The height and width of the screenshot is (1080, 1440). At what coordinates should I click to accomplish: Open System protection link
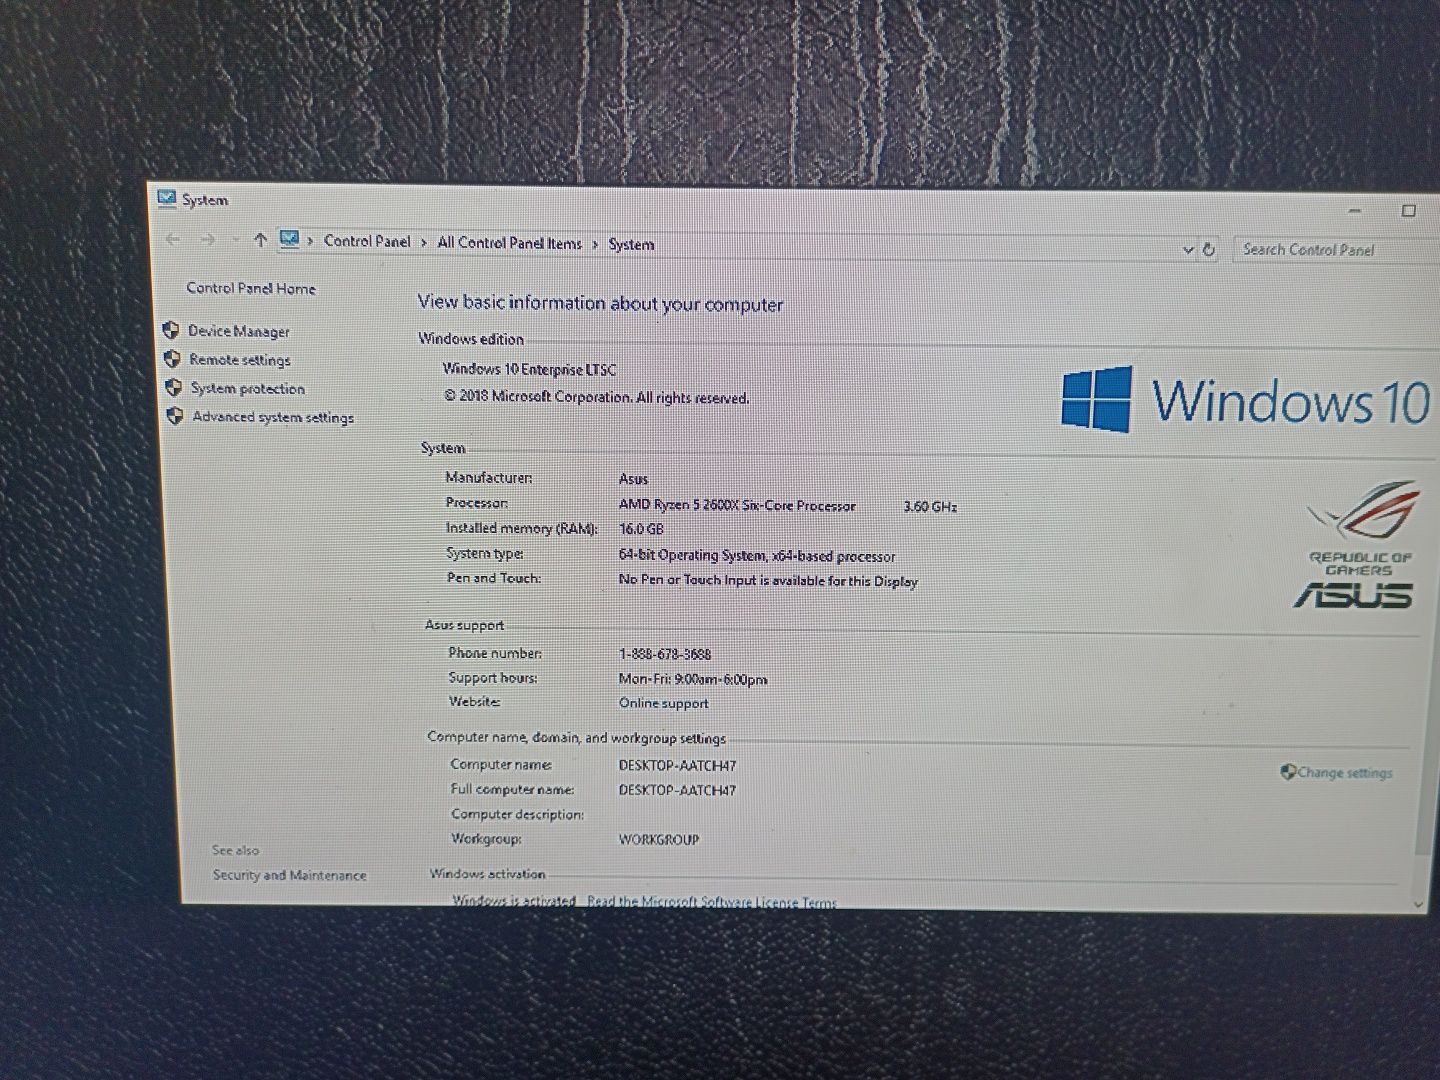tap(247, 388)
